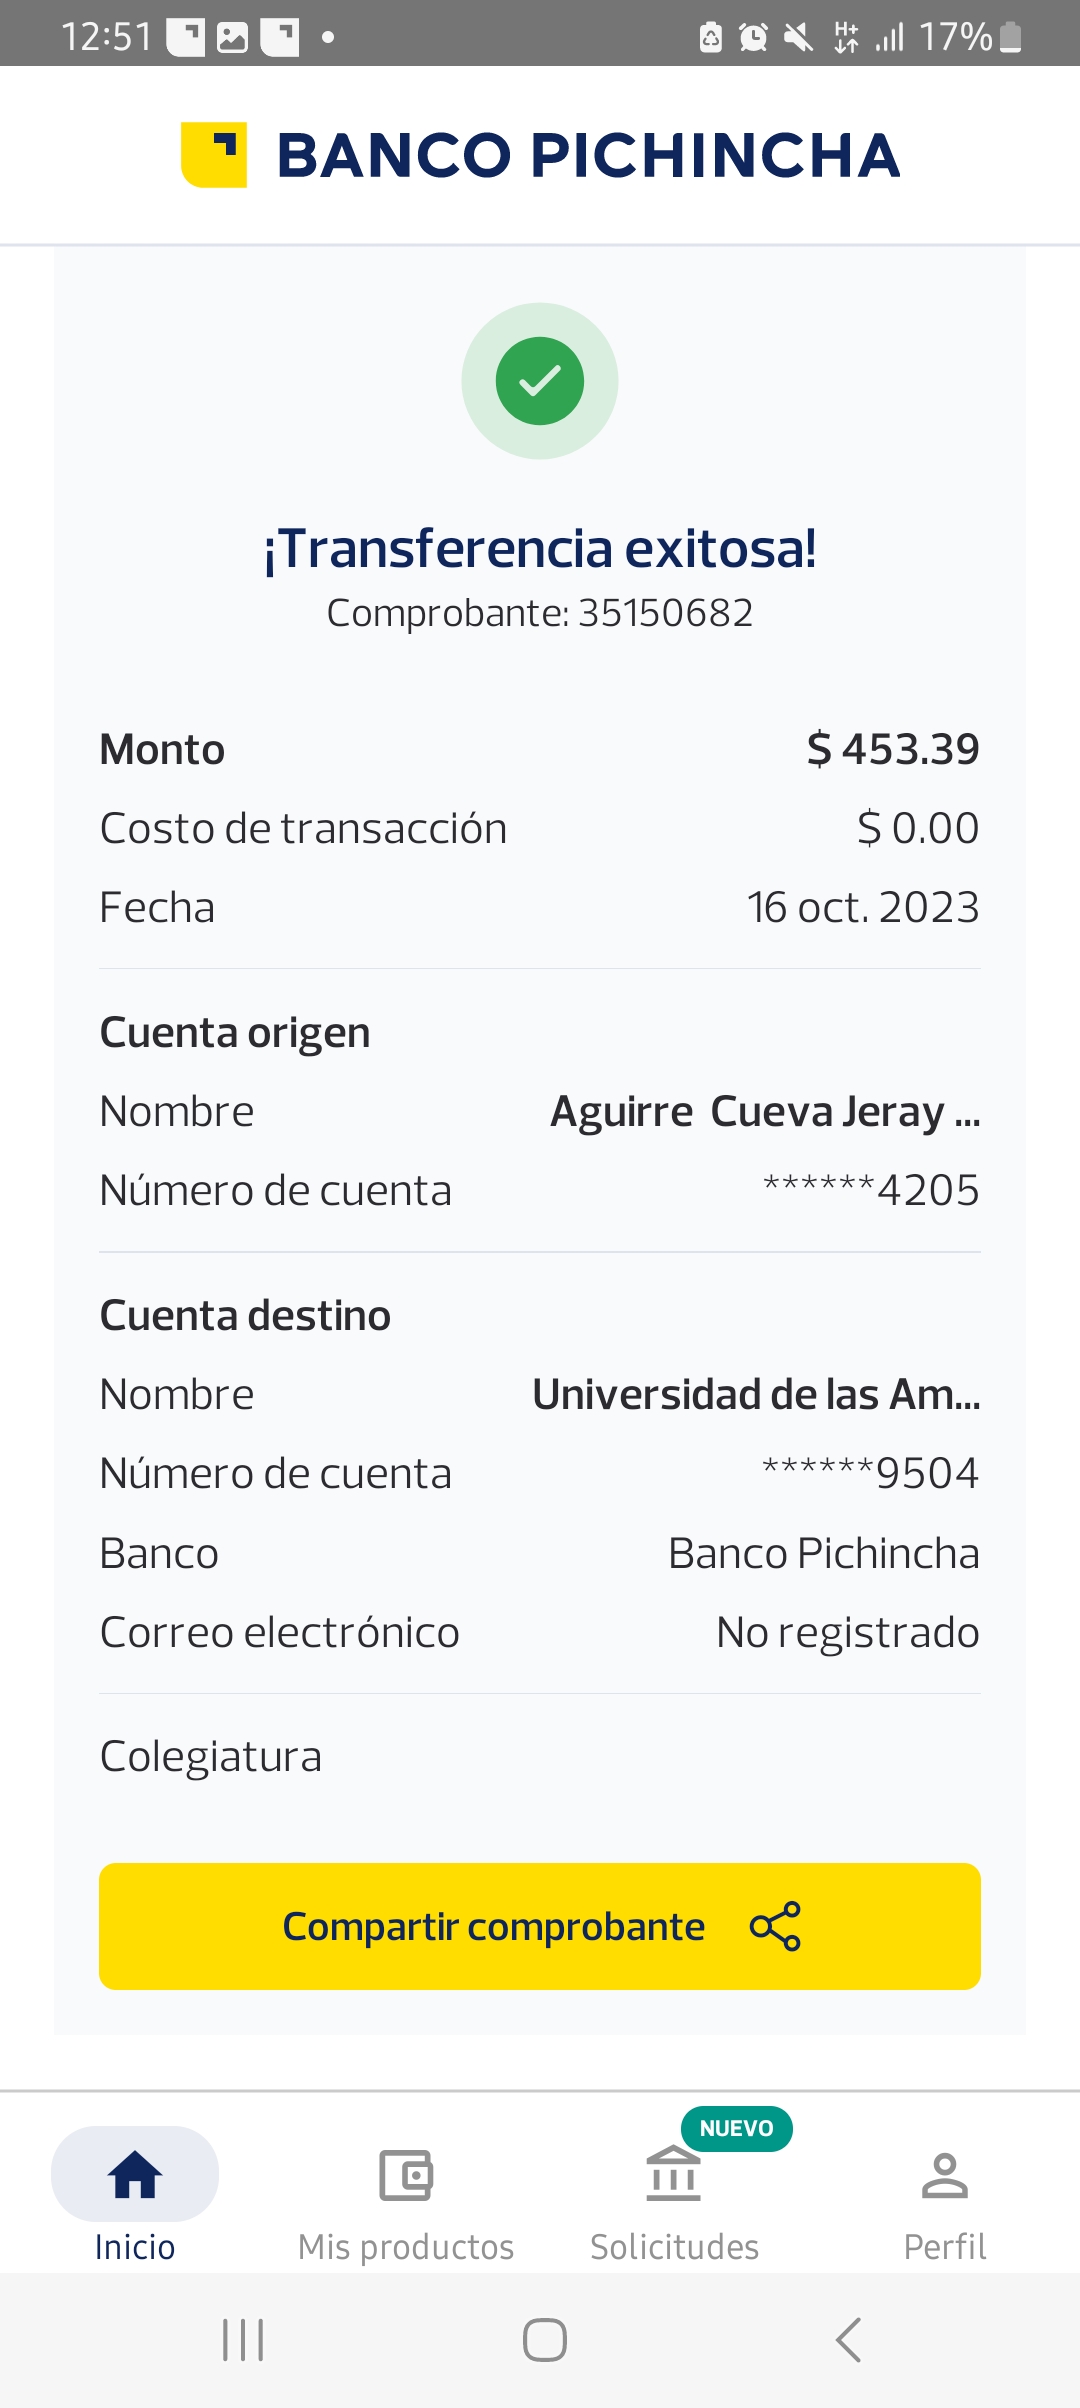Tap the Android back navigation arrow
Screen dimensions: 1080x2408
848,2340
